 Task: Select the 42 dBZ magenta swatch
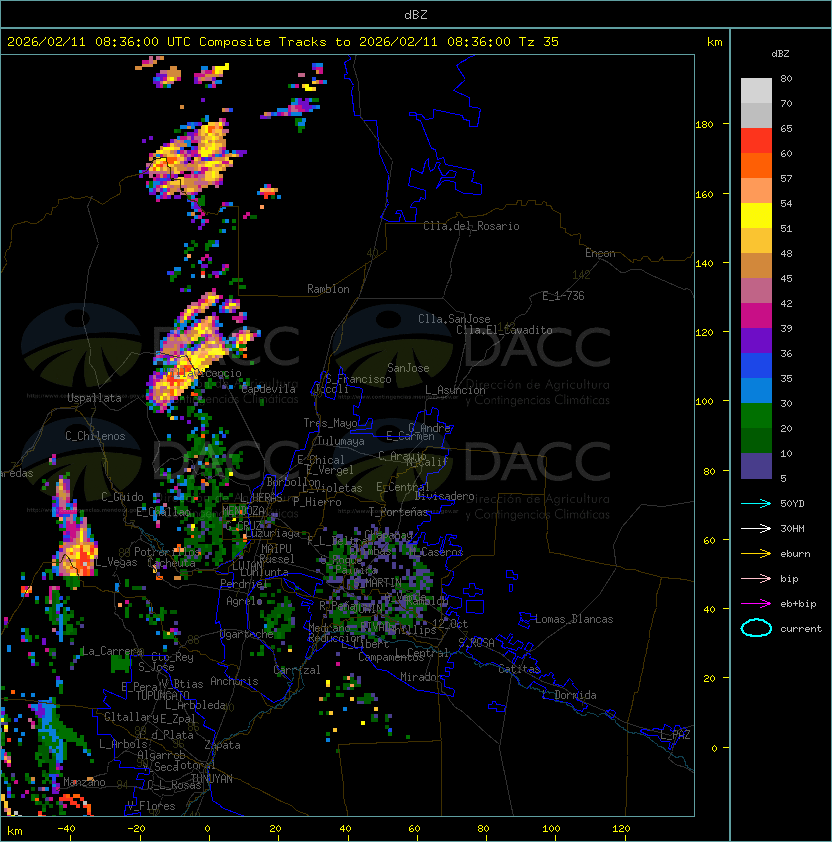(756, 316)
